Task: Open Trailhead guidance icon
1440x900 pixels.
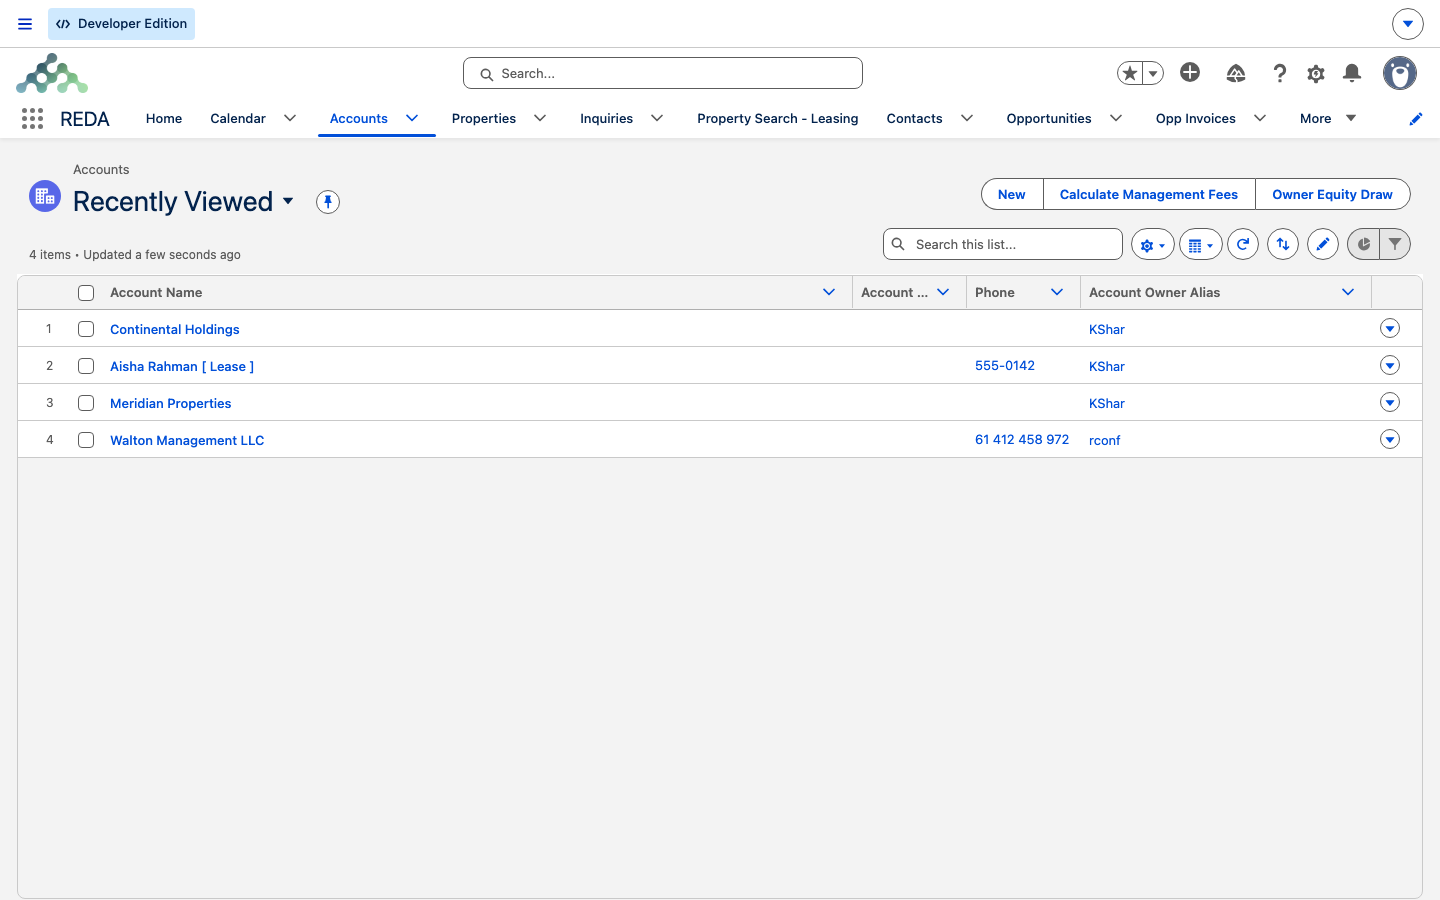Action: click(1236, 73)
